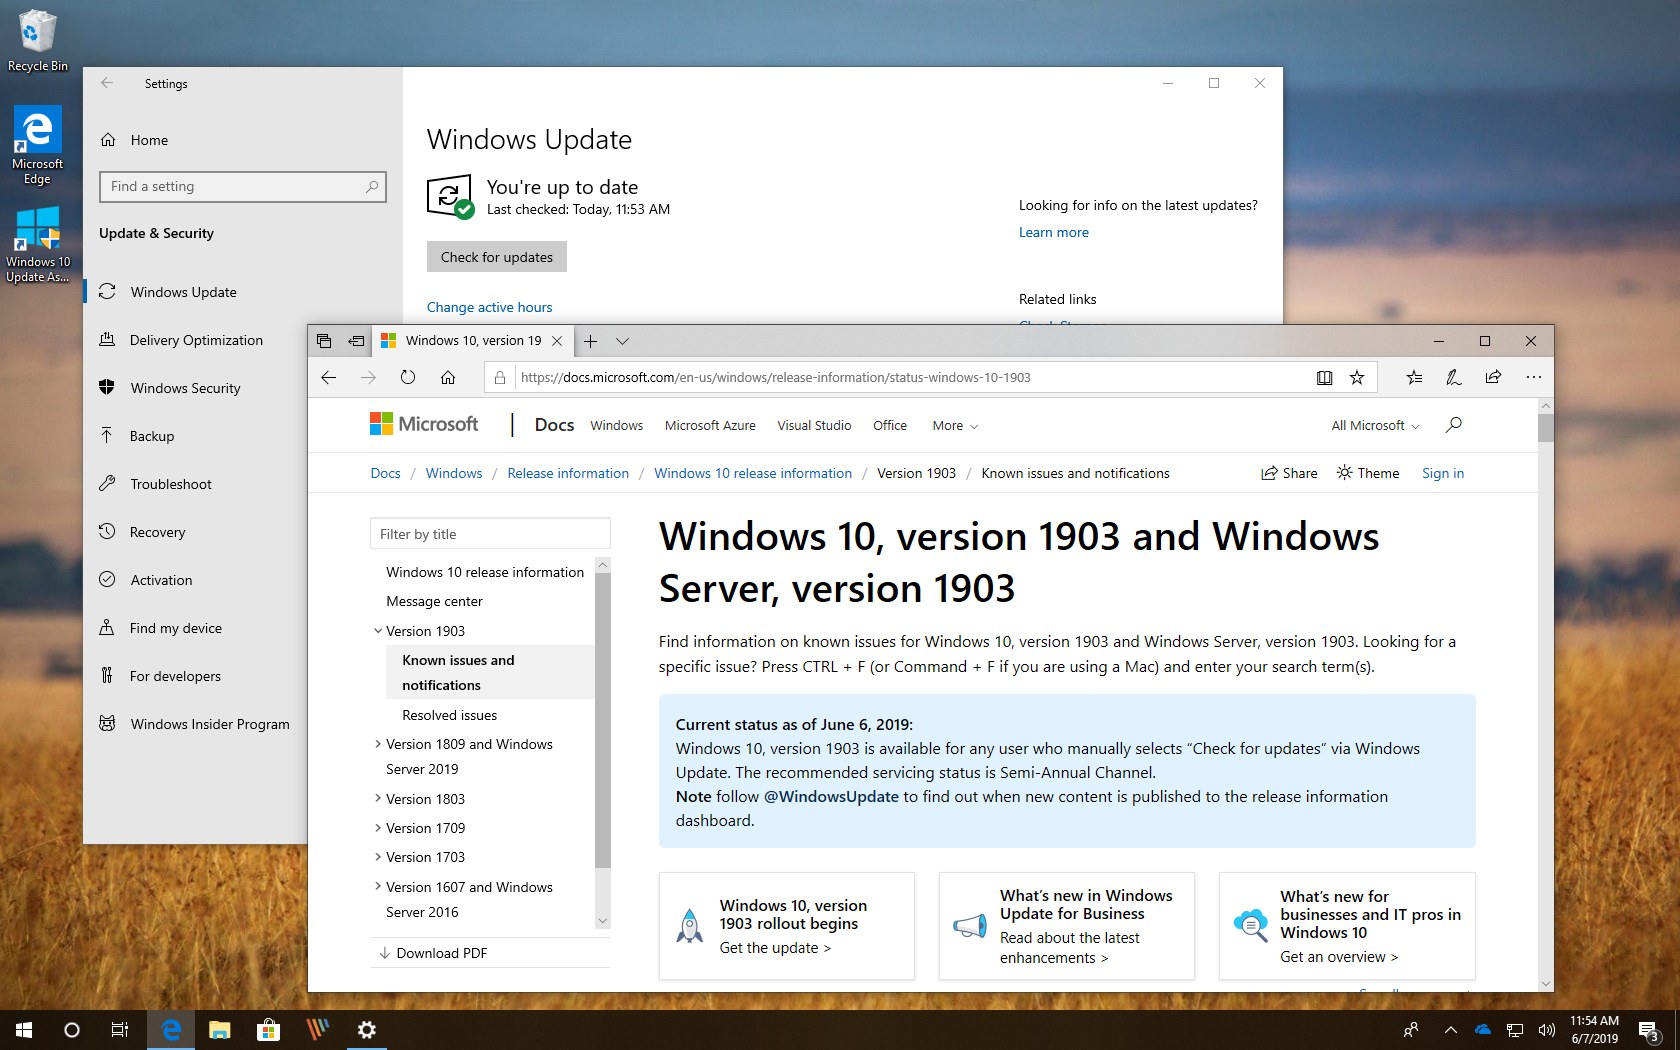Open Task View in taskbar
This screenshot has width=1680, height=1050.
(x=120, y=1029)
